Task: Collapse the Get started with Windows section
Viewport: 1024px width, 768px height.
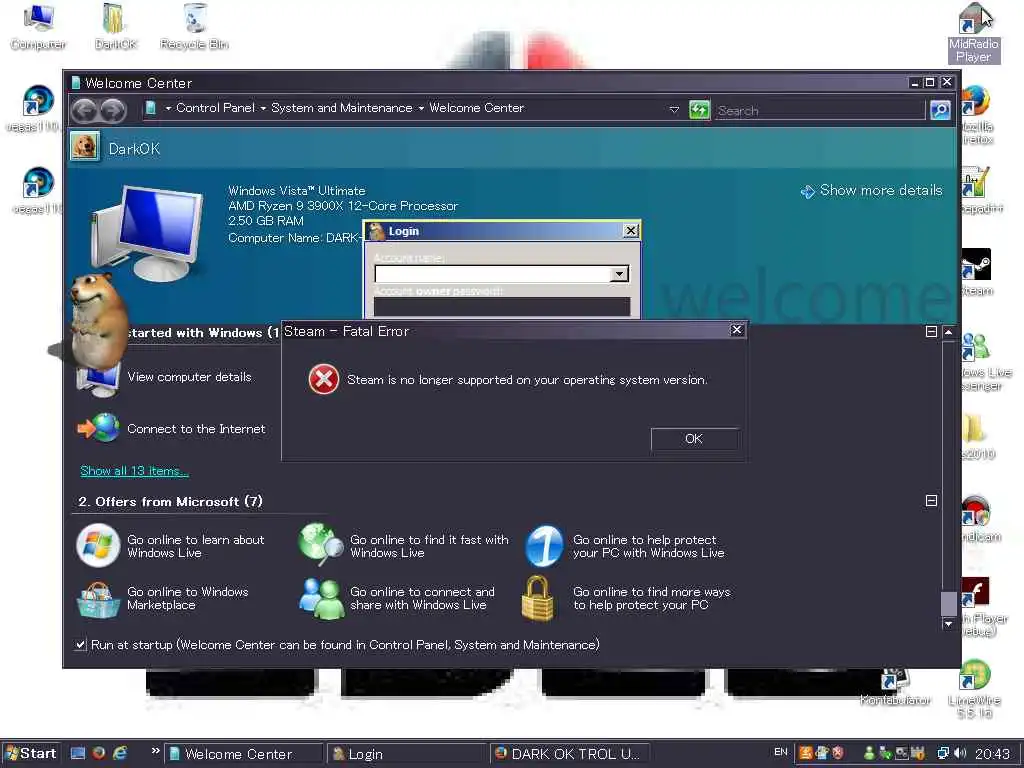Action: [931, 332]
